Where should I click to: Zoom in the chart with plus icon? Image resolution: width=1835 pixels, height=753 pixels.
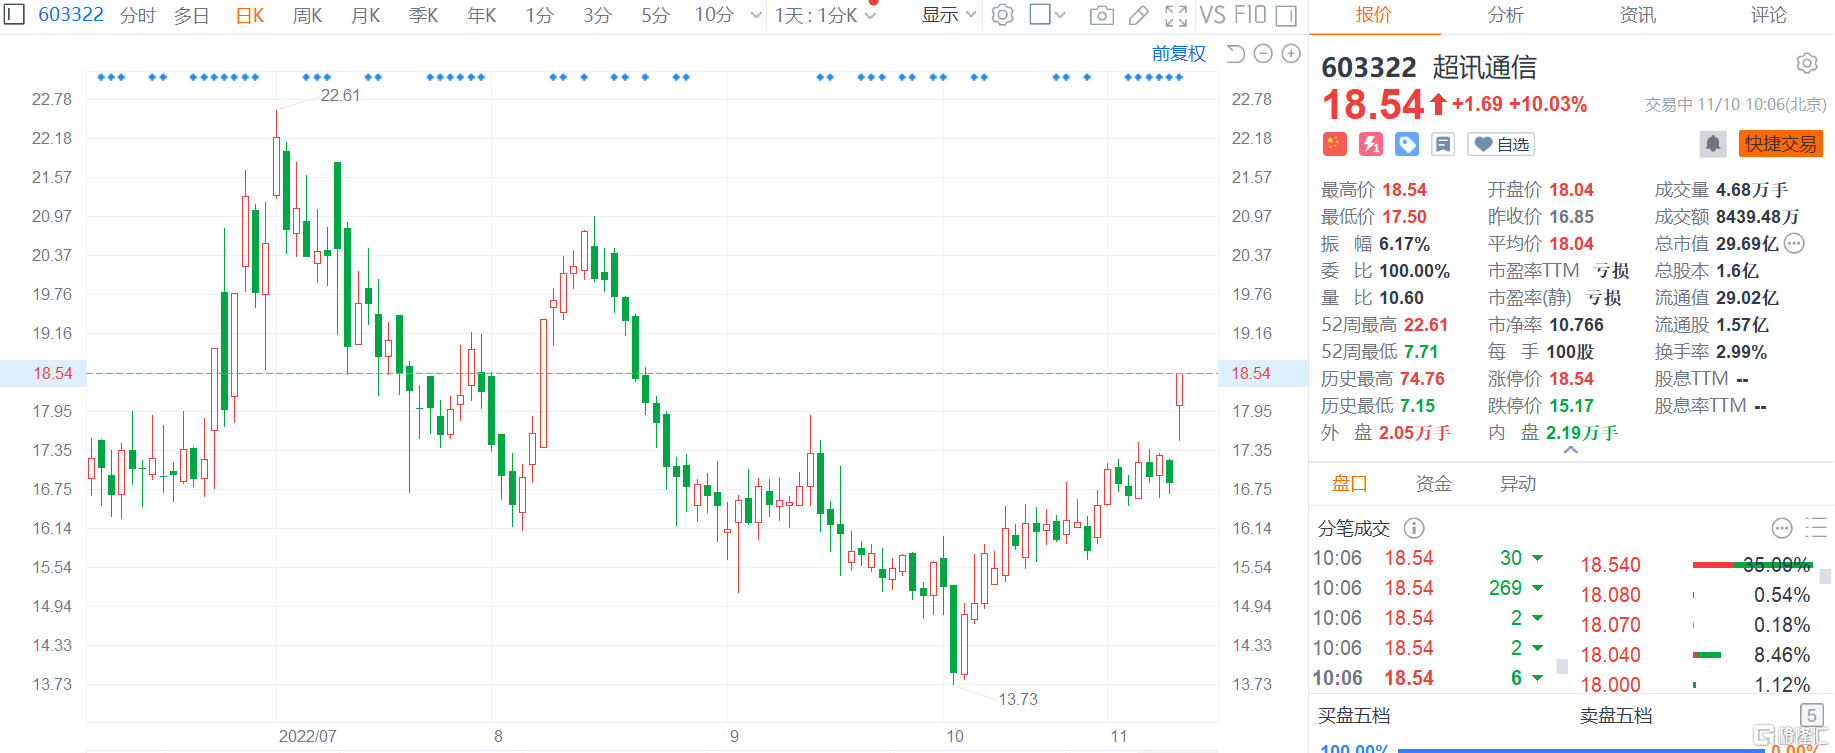tap(1291, 53)
